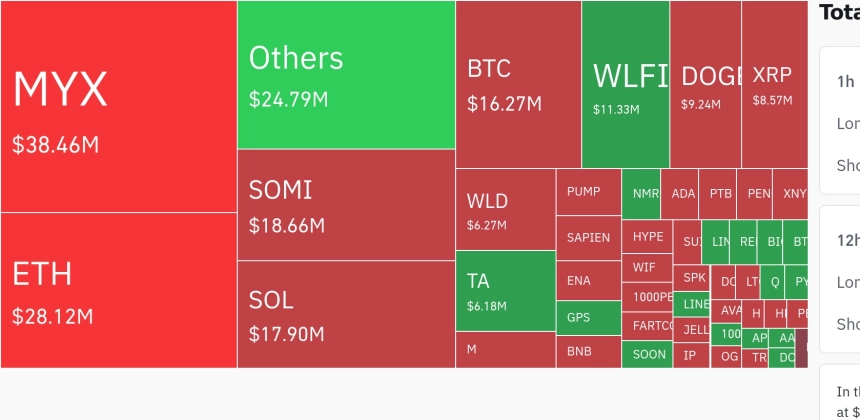Image resolution: width=860 pixels, height=420 pixels.
Task: Select the MYX $38.46M tile
Action: coord(118,106)
